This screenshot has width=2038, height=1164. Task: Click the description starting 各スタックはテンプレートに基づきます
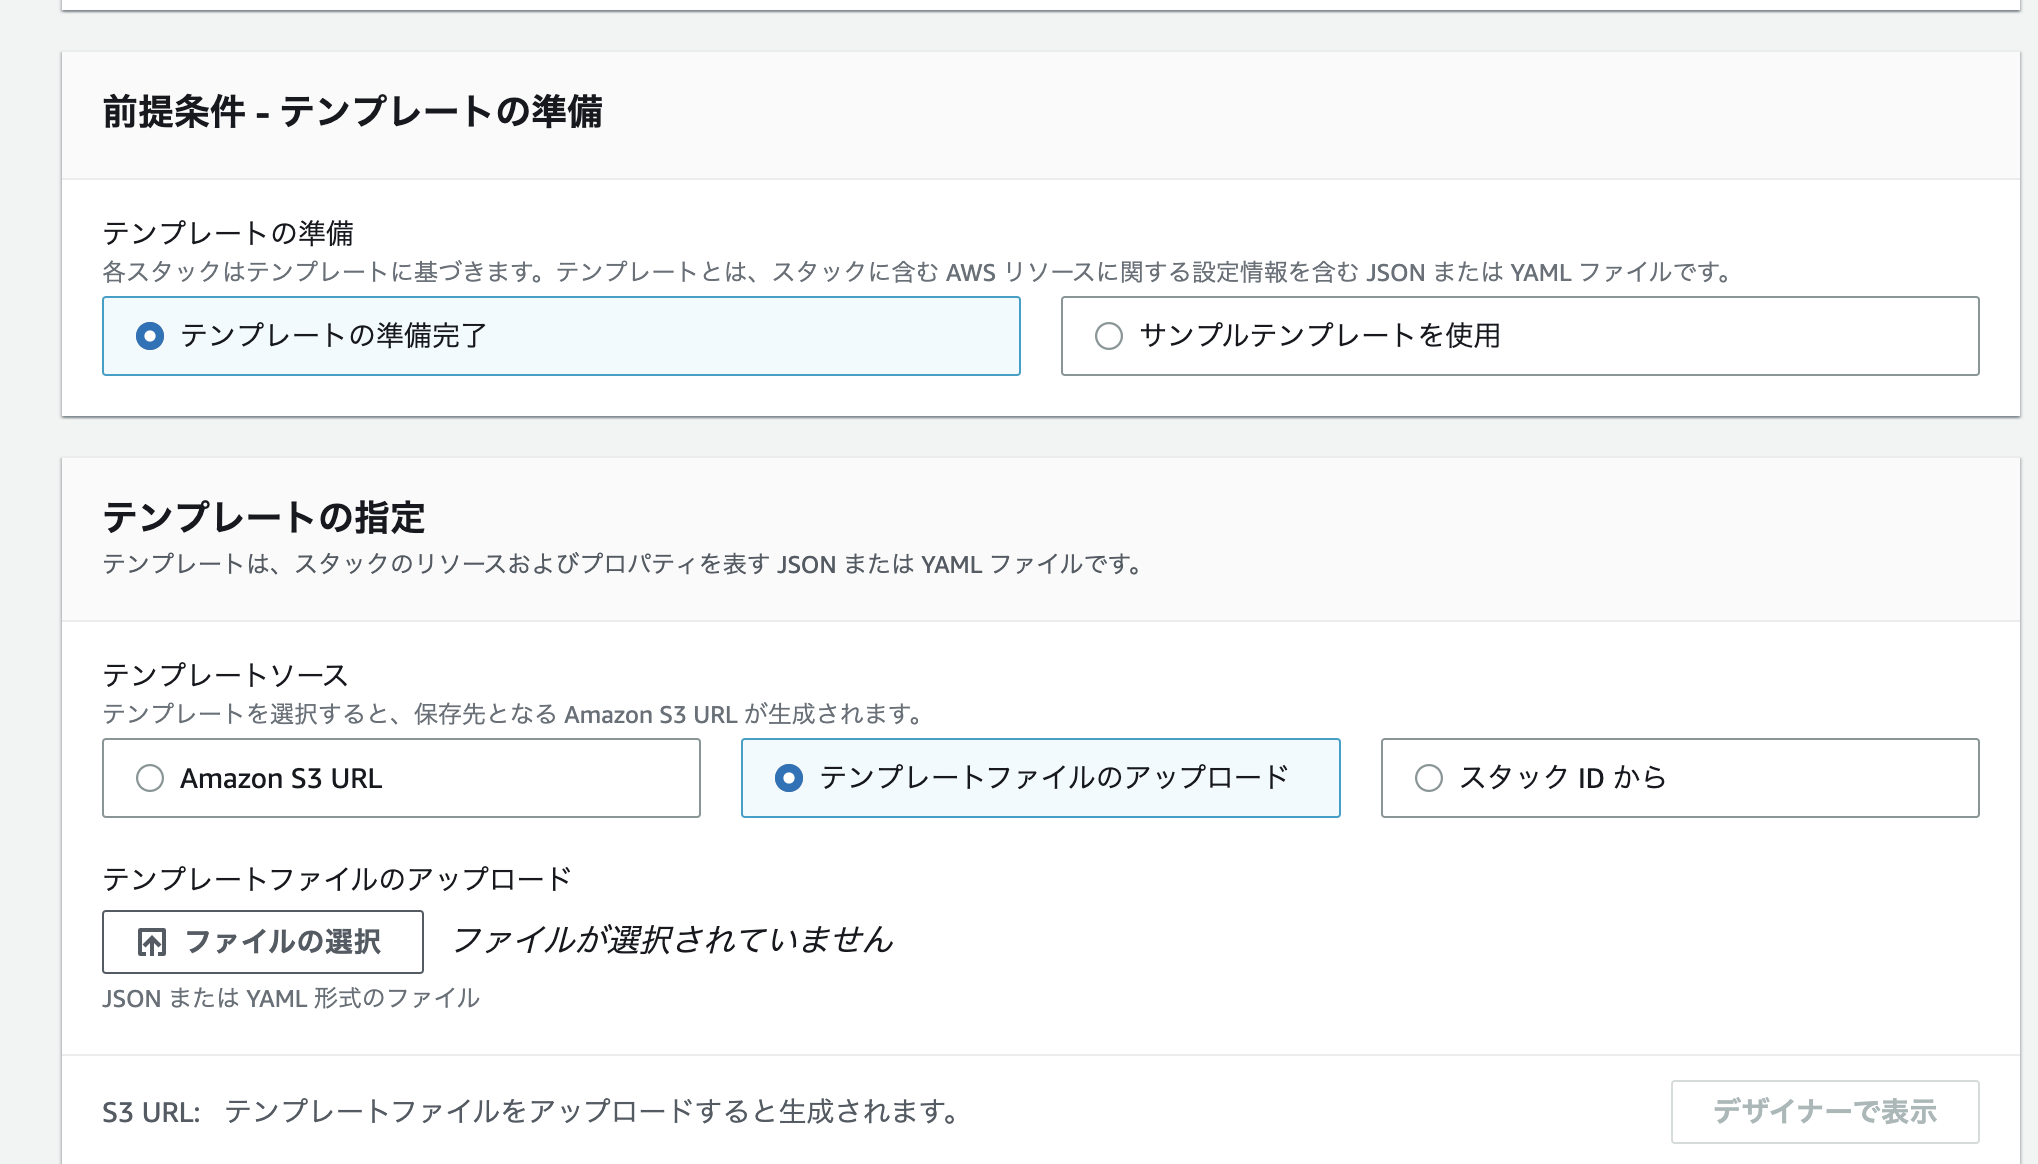tap(918, 272)
